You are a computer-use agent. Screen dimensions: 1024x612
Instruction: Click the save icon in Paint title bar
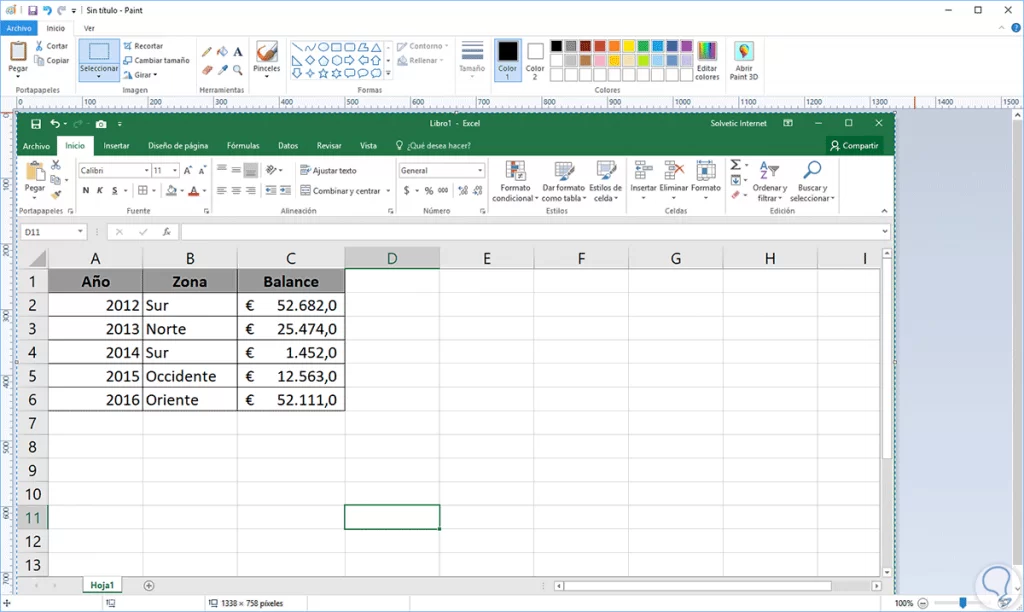(x=33, y=10)
